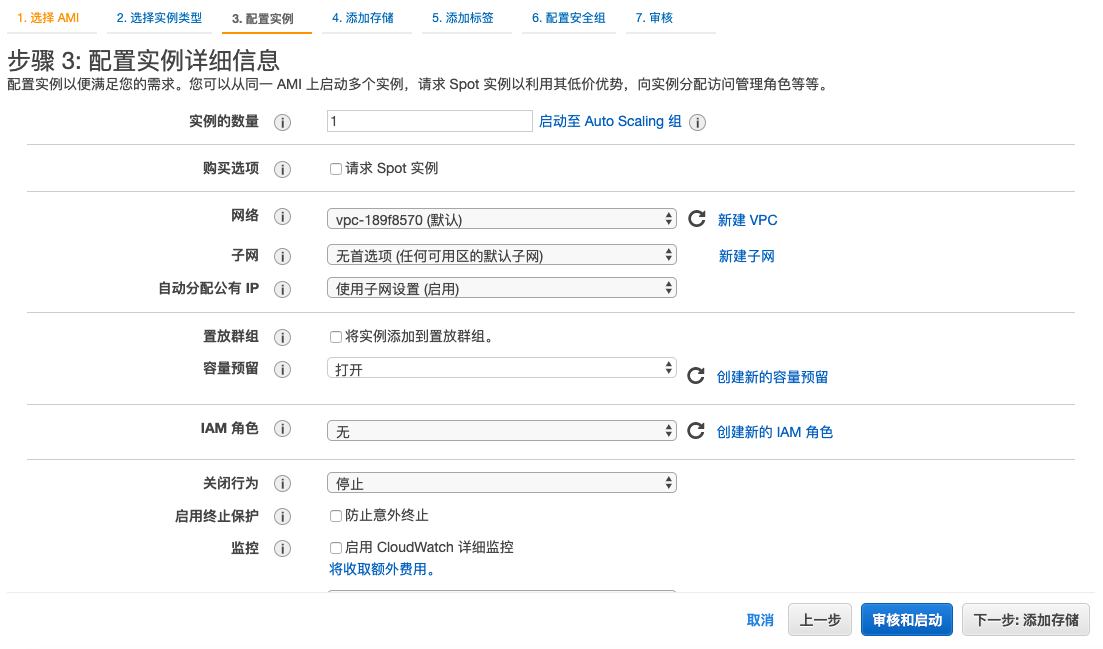Image resolution: width=1103 pixels, height=649 pixels.
Task: Click 下一步: 添加存储 button
Action: pyautogui.click(x=1026, y=619)
